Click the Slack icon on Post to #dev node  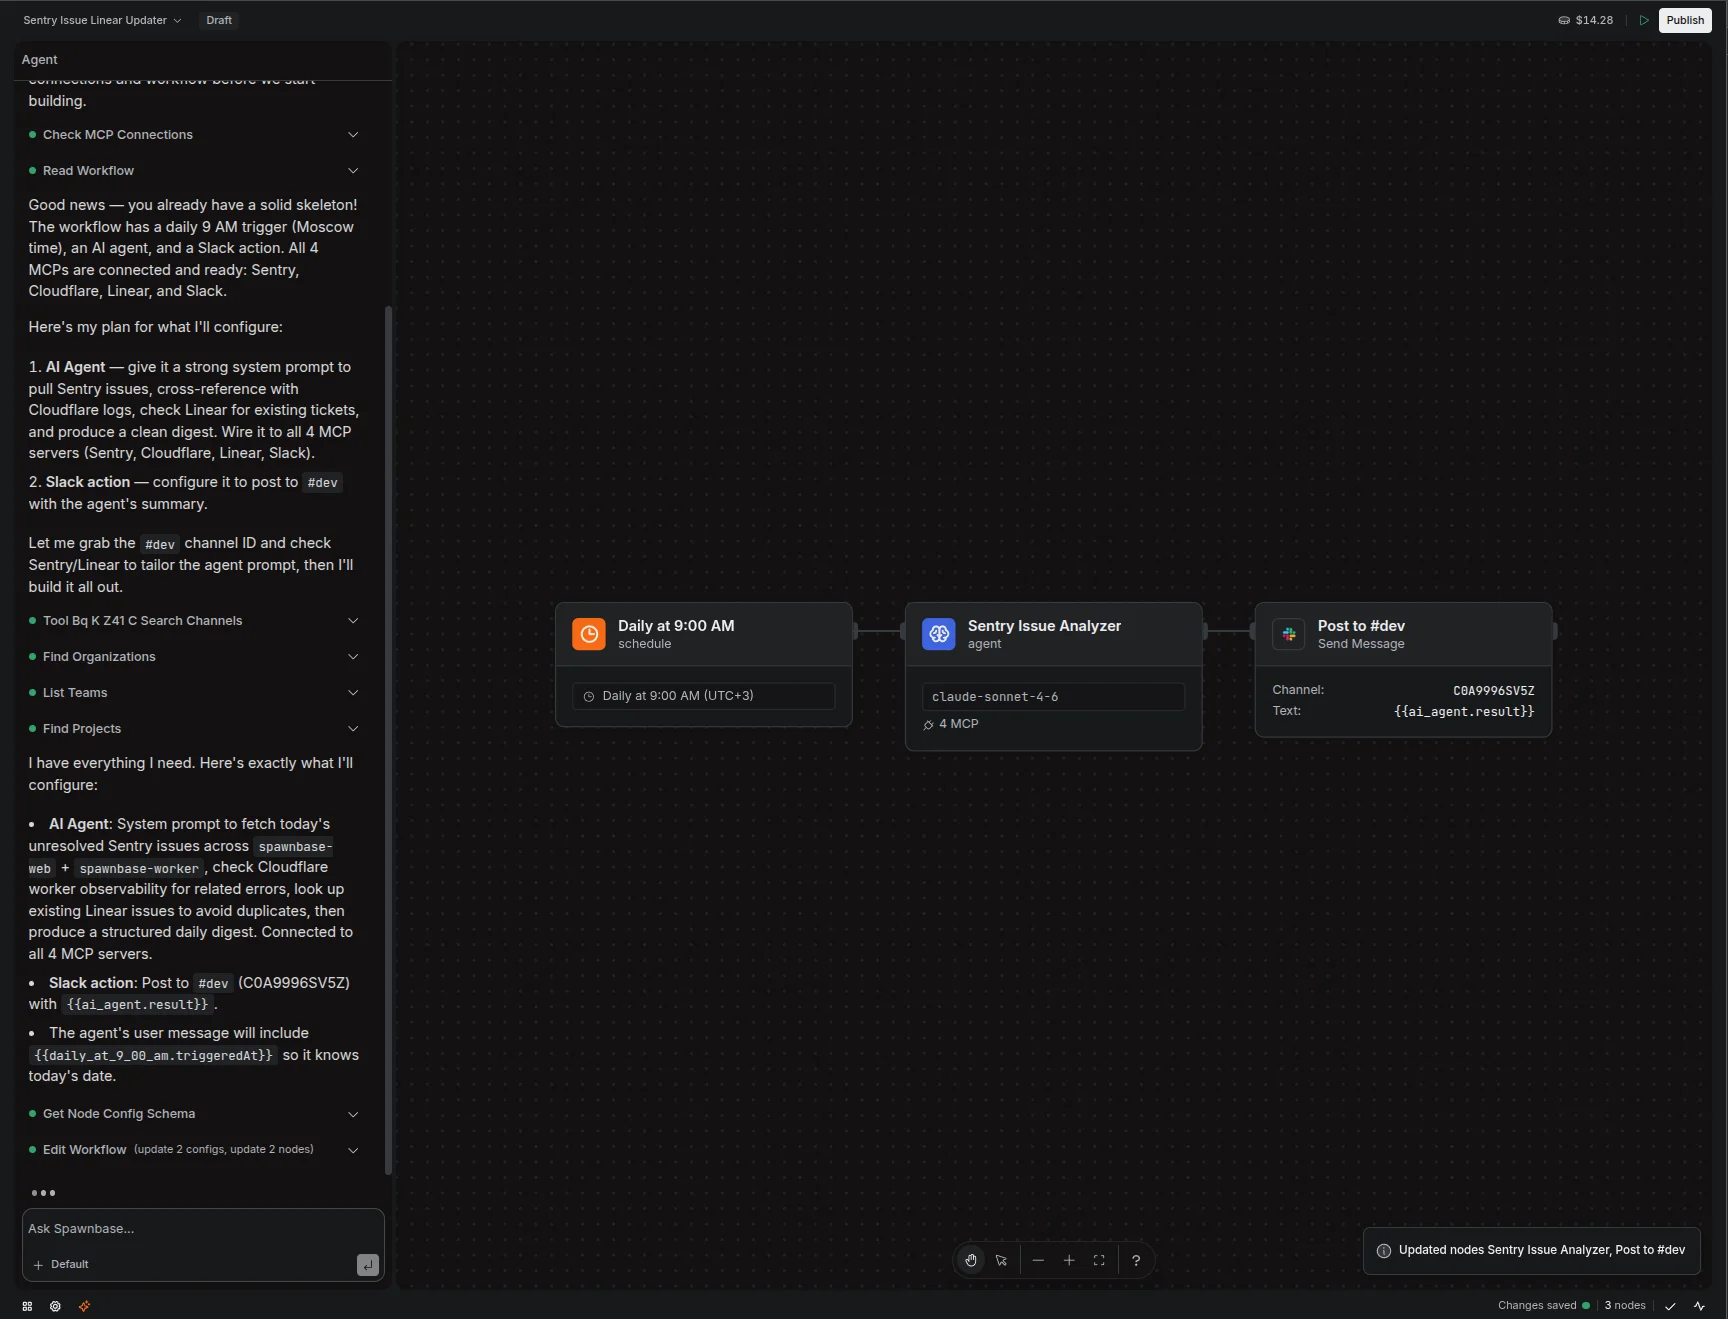click(1289, 634)
